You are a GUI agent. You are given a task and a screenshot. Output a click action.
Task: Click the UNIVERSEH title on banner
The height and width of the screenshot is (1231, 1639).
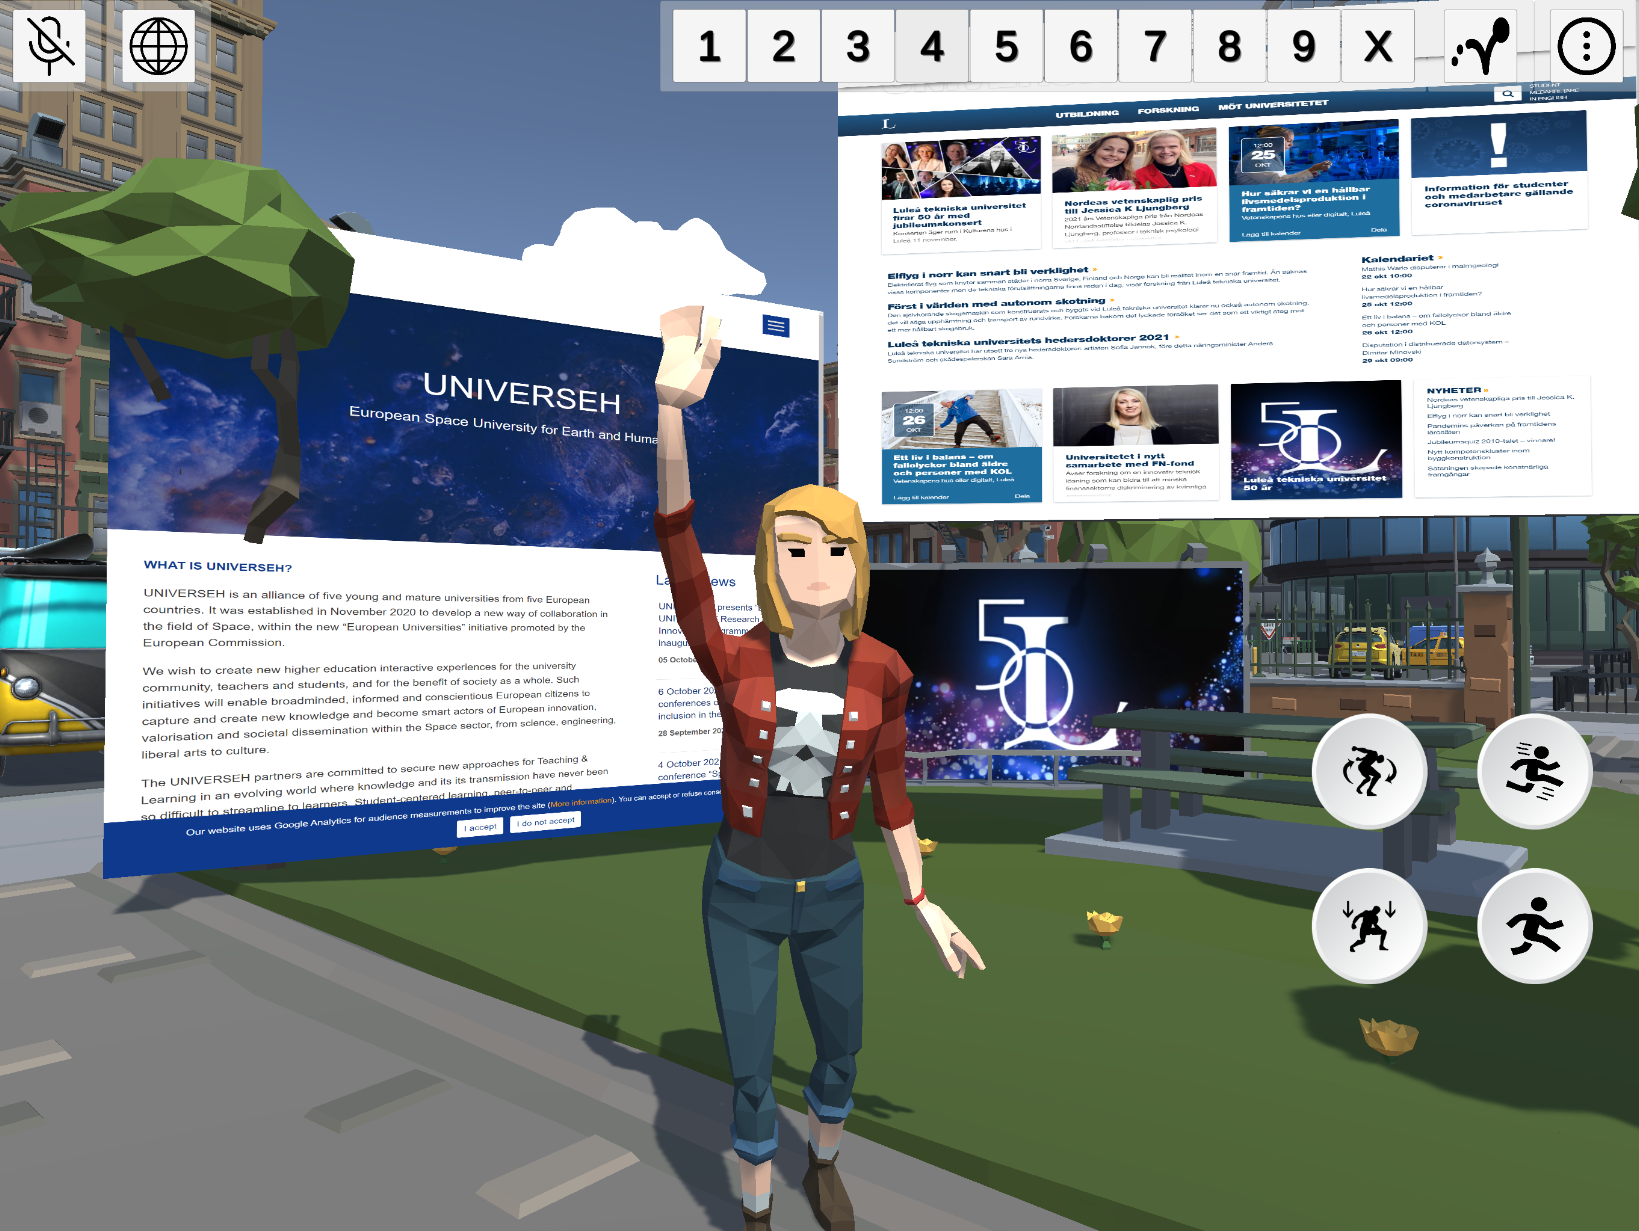(521, 392)
